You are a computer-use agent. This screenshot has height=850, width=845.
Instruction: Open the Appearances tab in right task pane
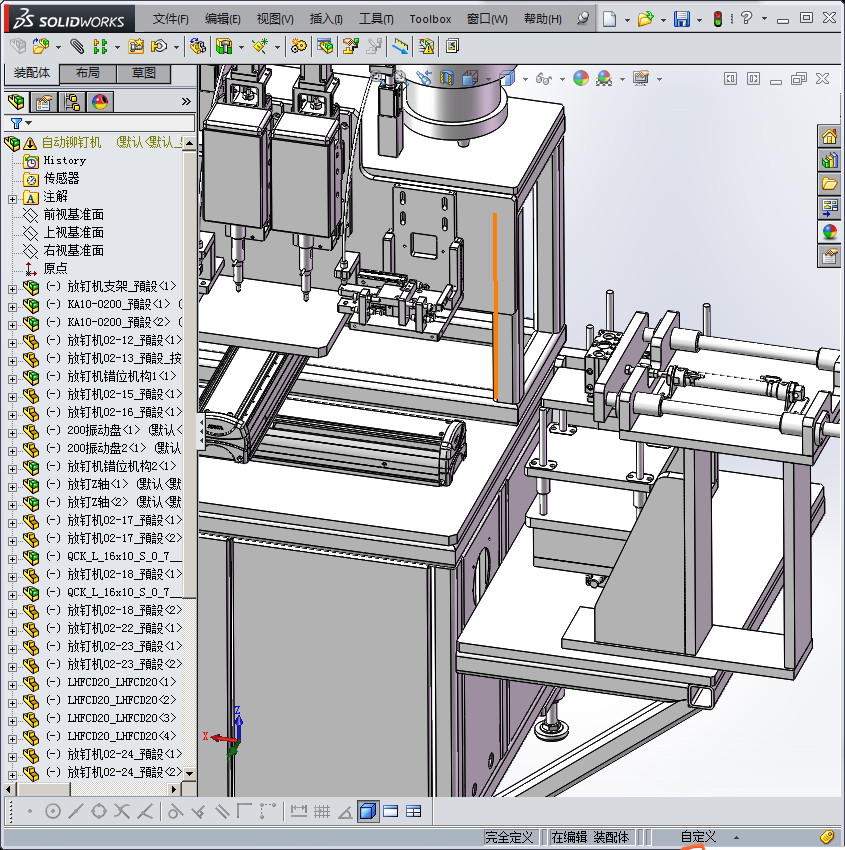click(829, 232)
